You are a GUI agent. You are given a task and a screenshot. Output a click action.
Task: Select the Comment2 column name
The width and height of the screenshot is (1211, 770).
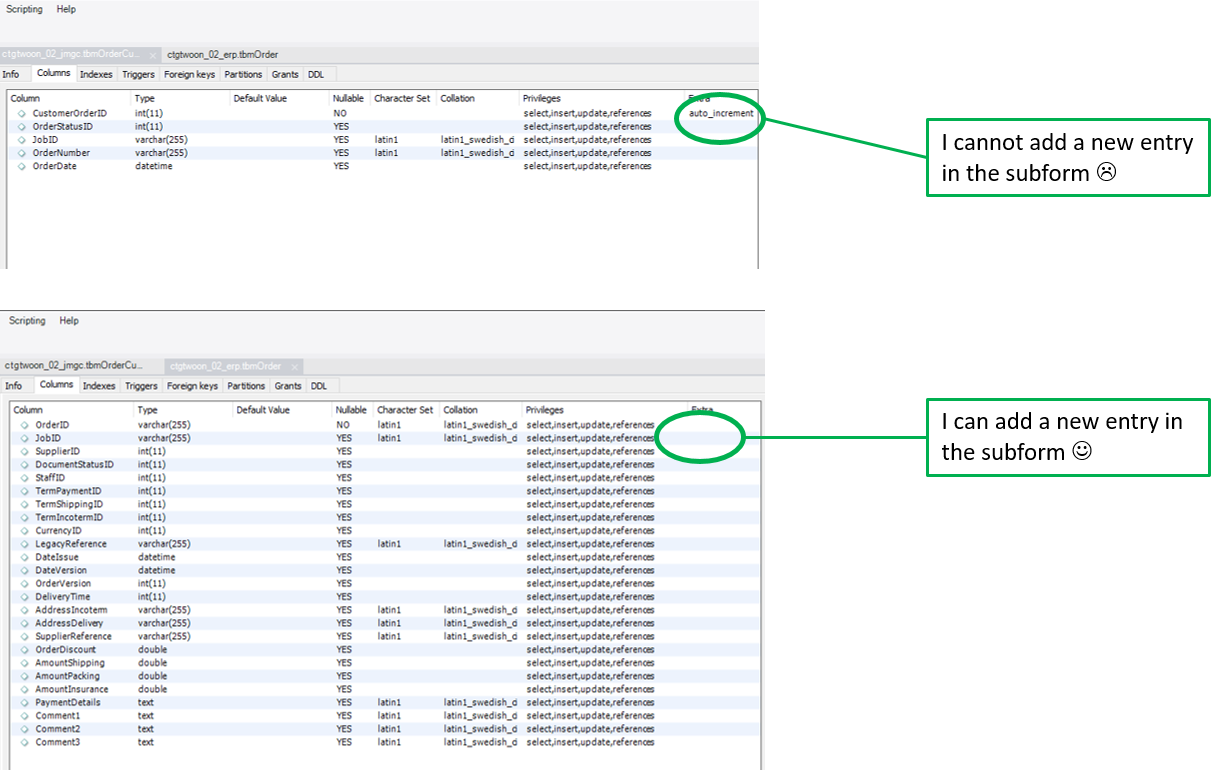[x=57, y=729]
